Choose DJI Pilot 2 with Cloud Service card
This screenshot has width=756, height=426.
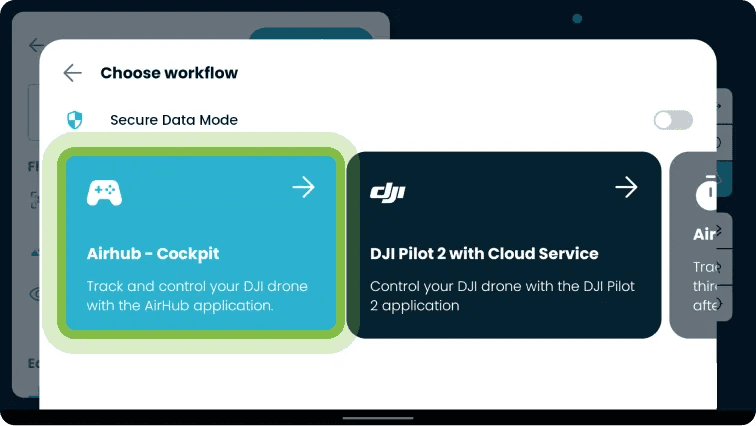click(503, 245)
